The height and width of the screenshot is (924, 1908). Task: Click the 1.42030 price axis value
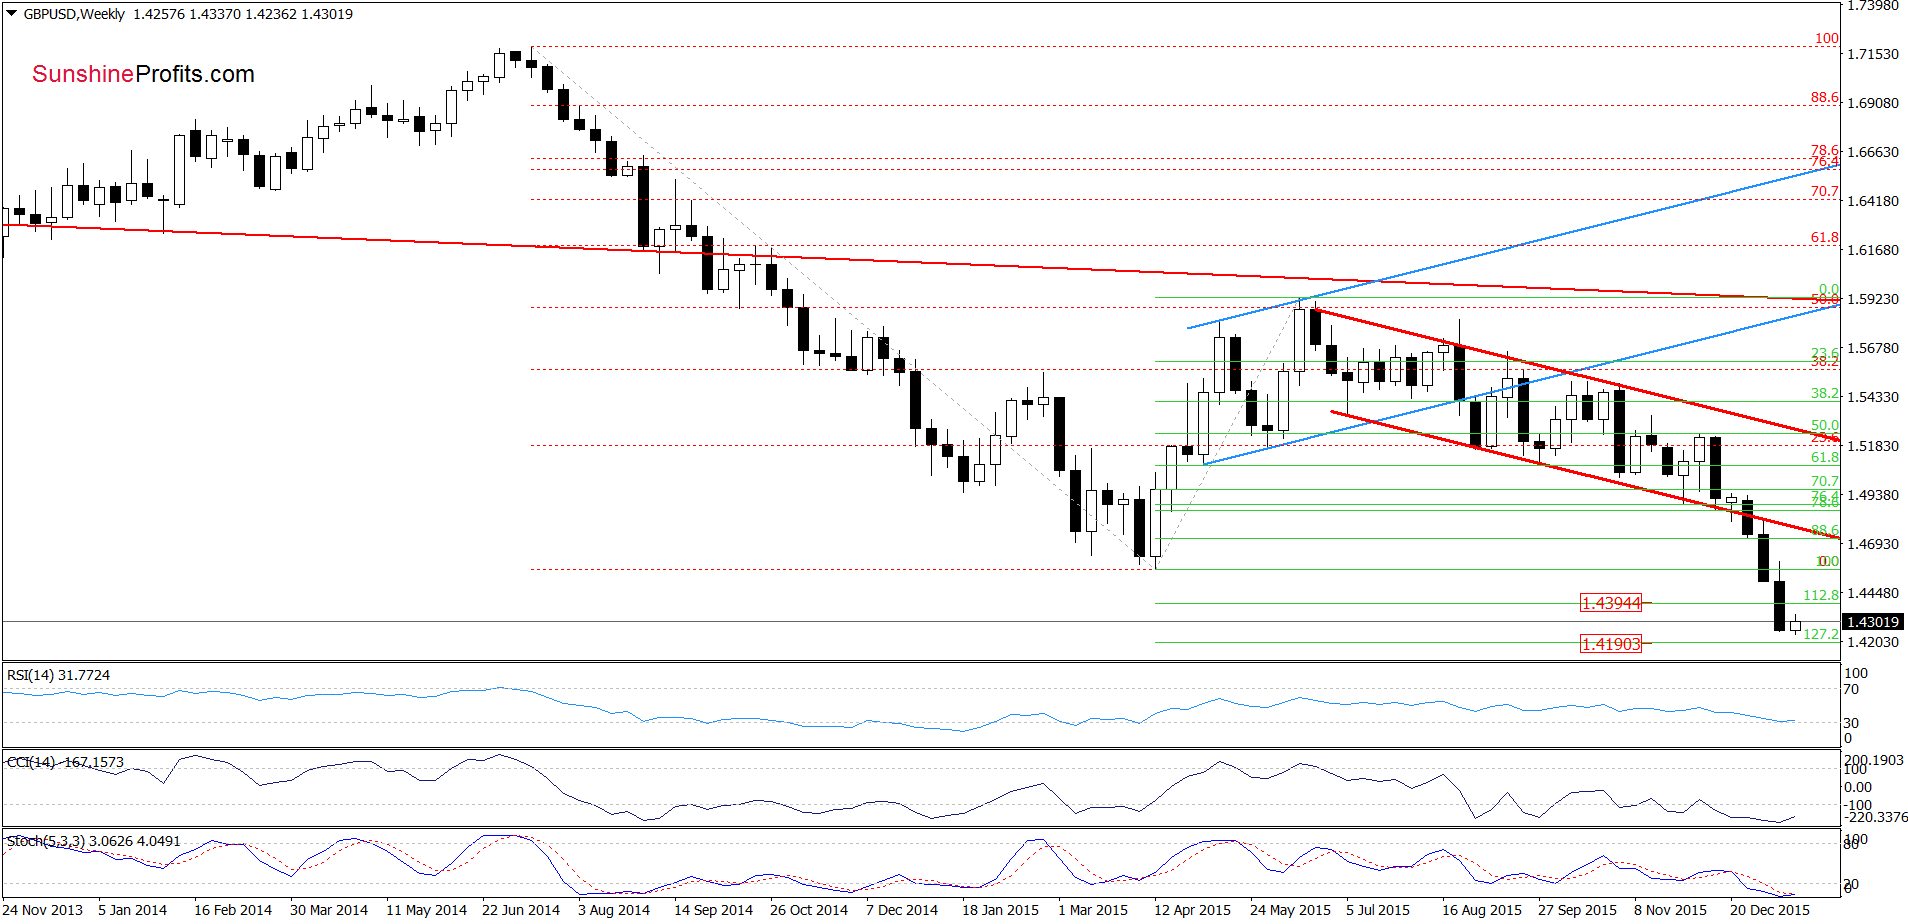1872,642
